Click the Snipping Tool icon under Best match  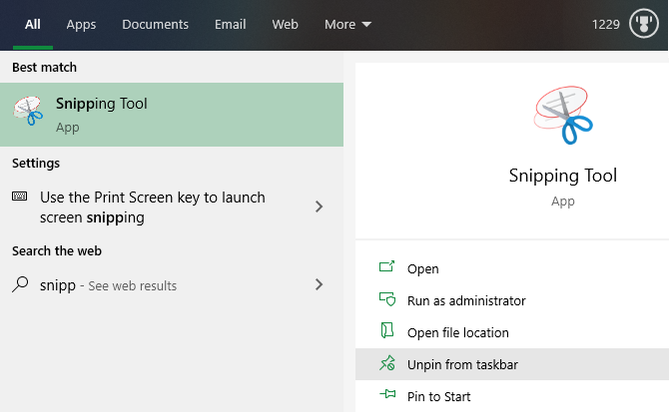pos(29,114)
